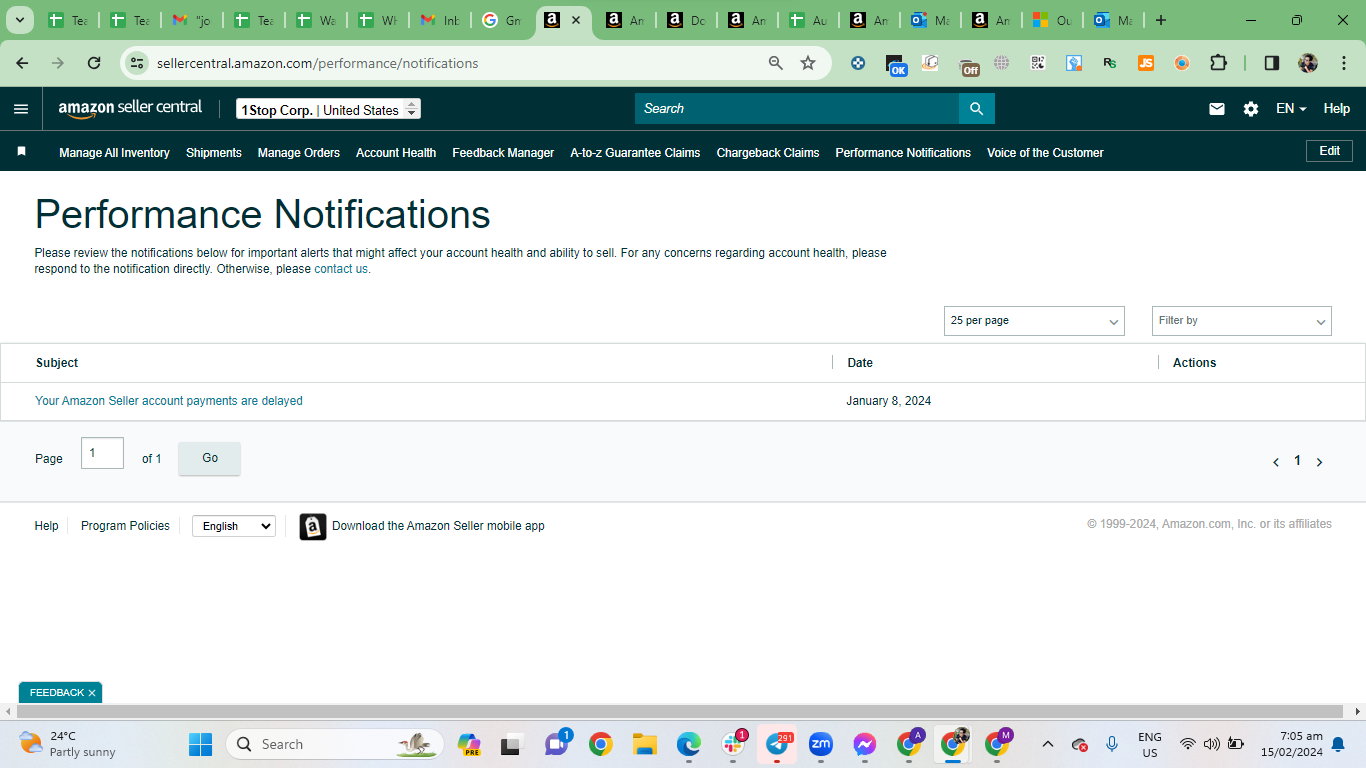Viewport: 1366px width, 768px height.
Task: Open the Help link in the top header
Action: pos(1337,109)
